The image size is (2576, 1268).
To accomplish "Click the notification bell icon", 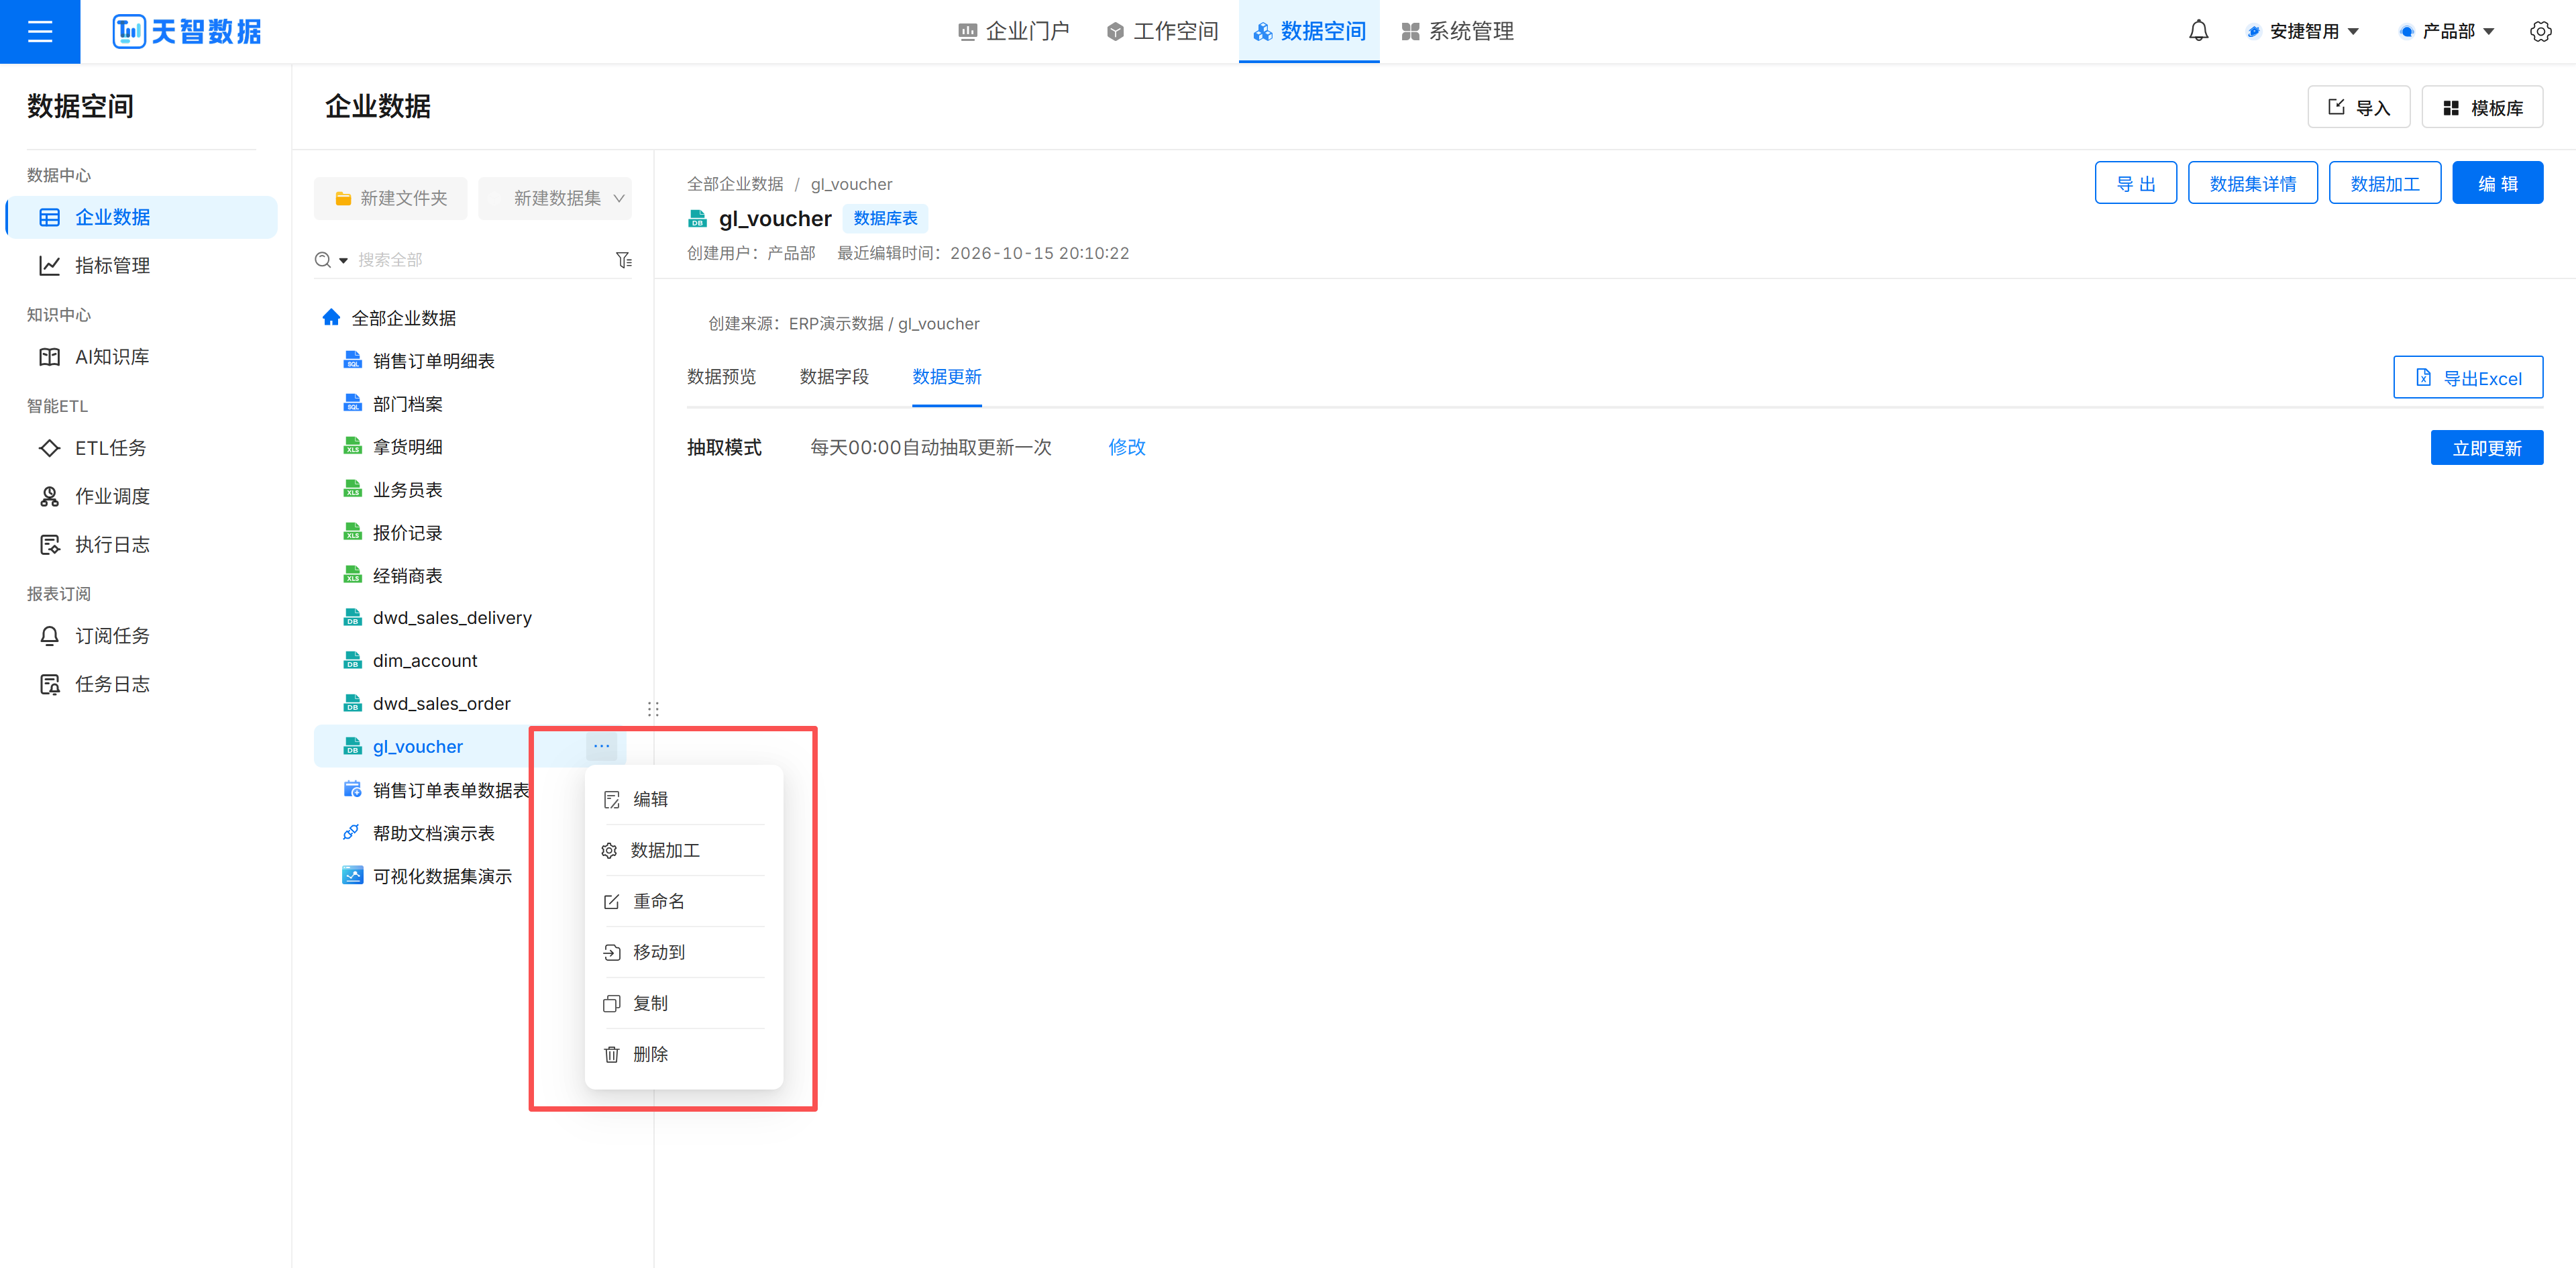I will (2198, 31).
